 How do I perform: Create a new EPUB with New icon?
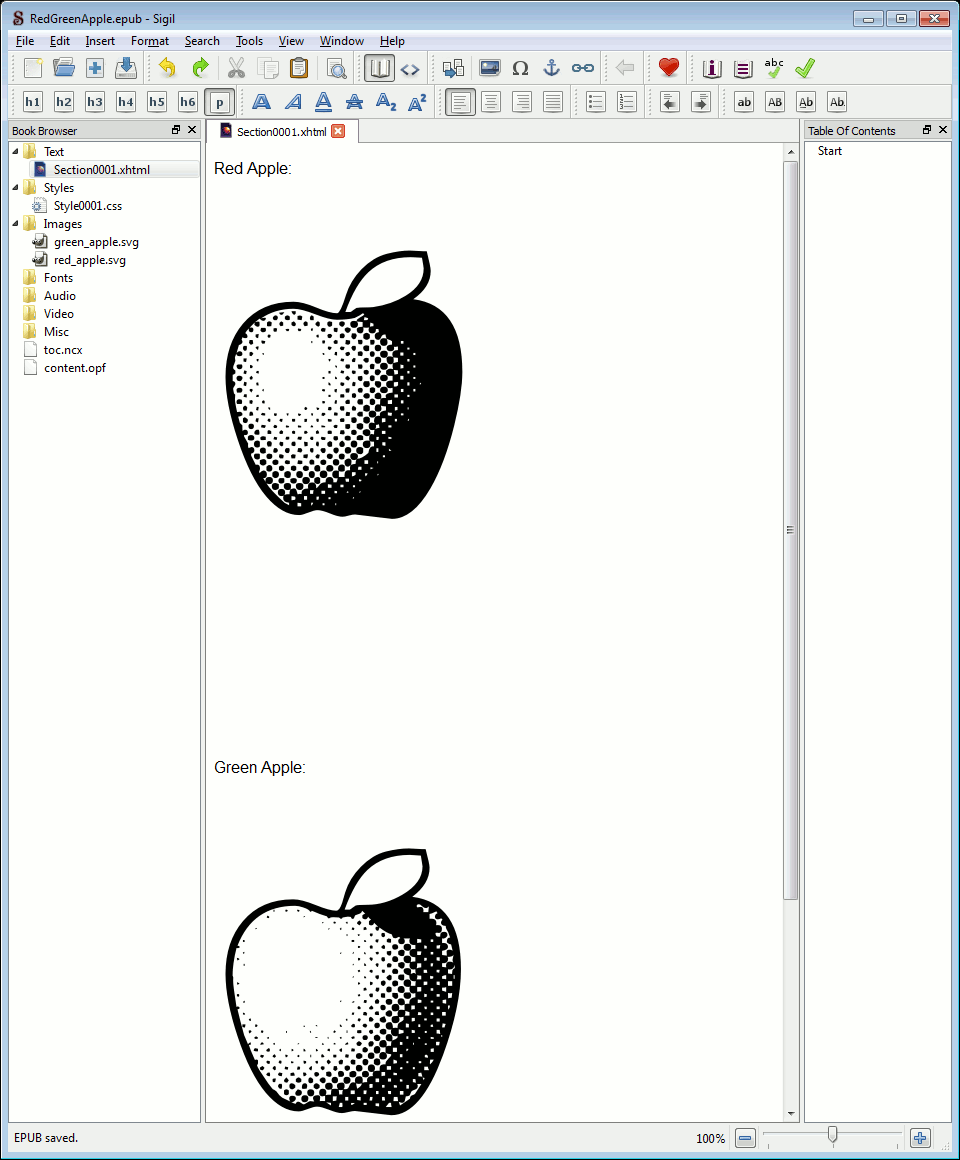(x=33, y=68)
